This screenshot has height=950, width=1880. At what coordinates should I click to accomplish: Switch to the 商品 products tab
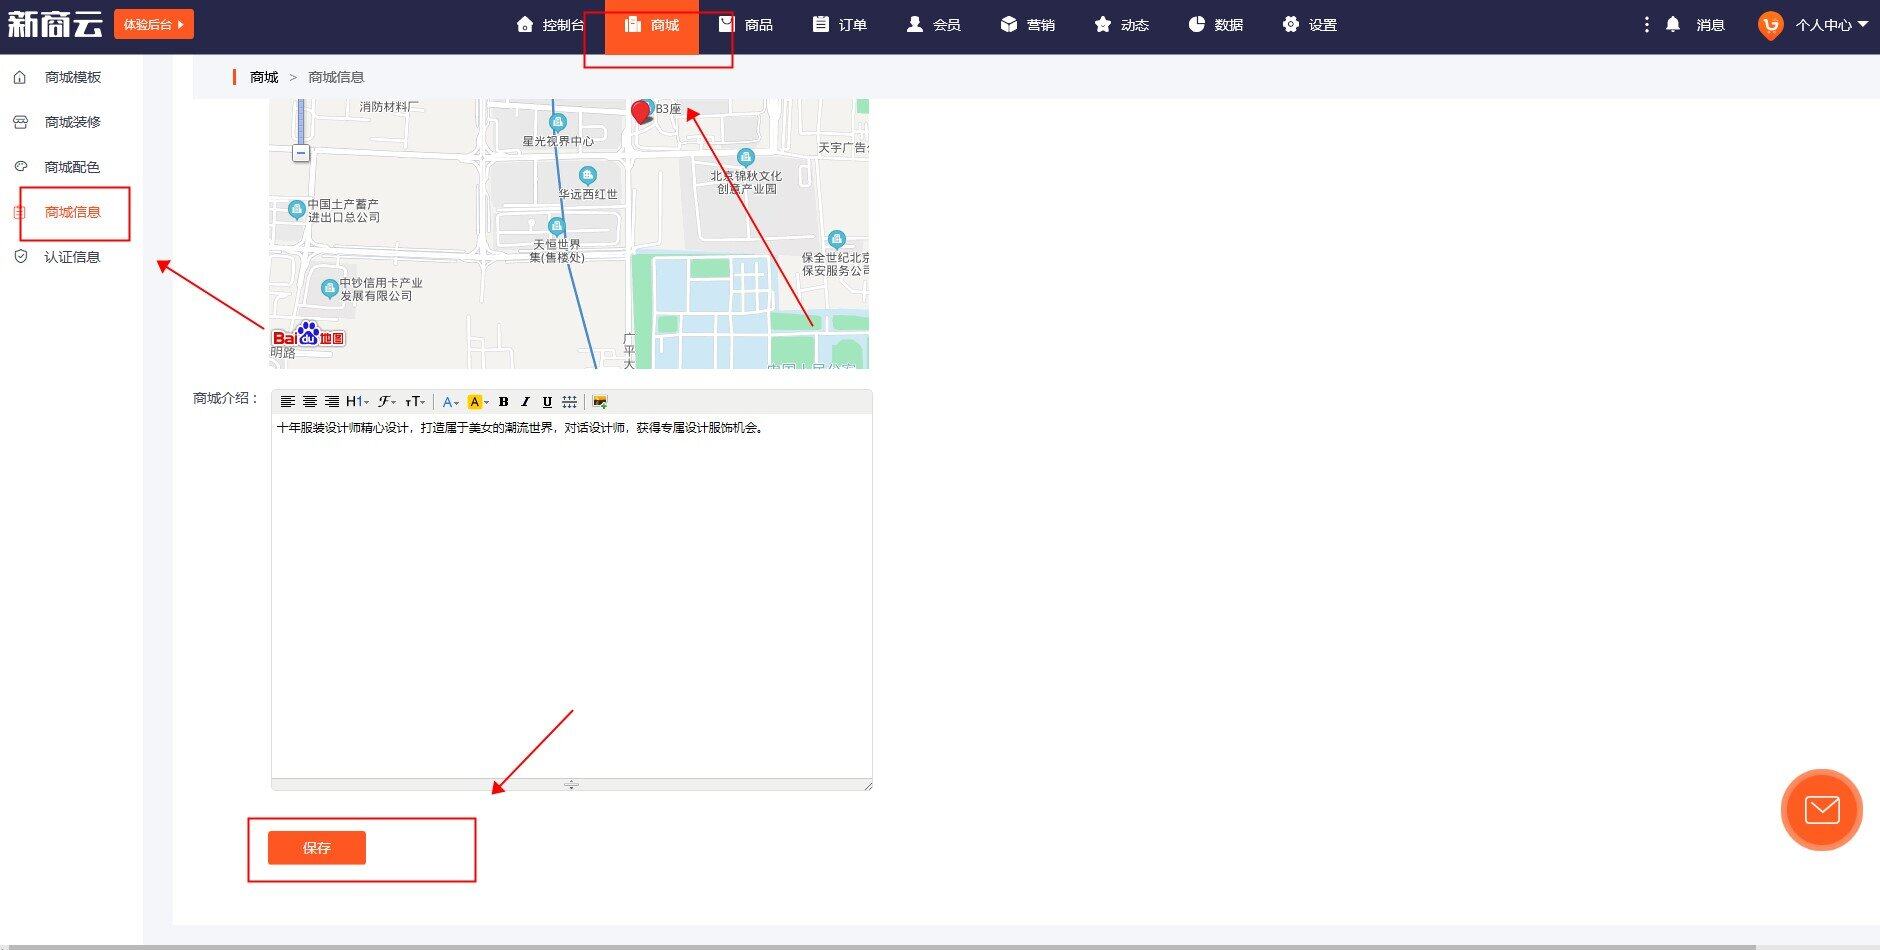[746, 25]
